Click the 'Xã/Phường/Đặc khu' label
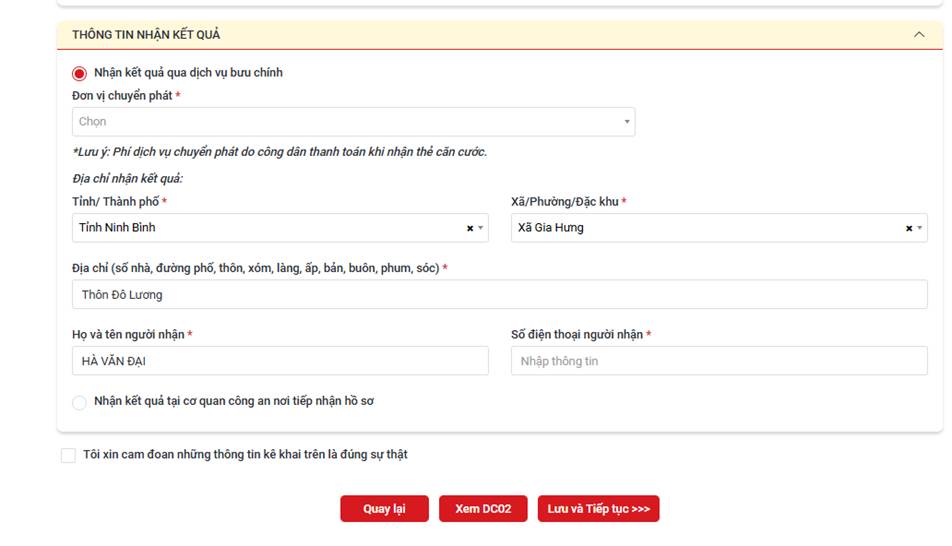The image size is (952, 546). coord(565,202)
